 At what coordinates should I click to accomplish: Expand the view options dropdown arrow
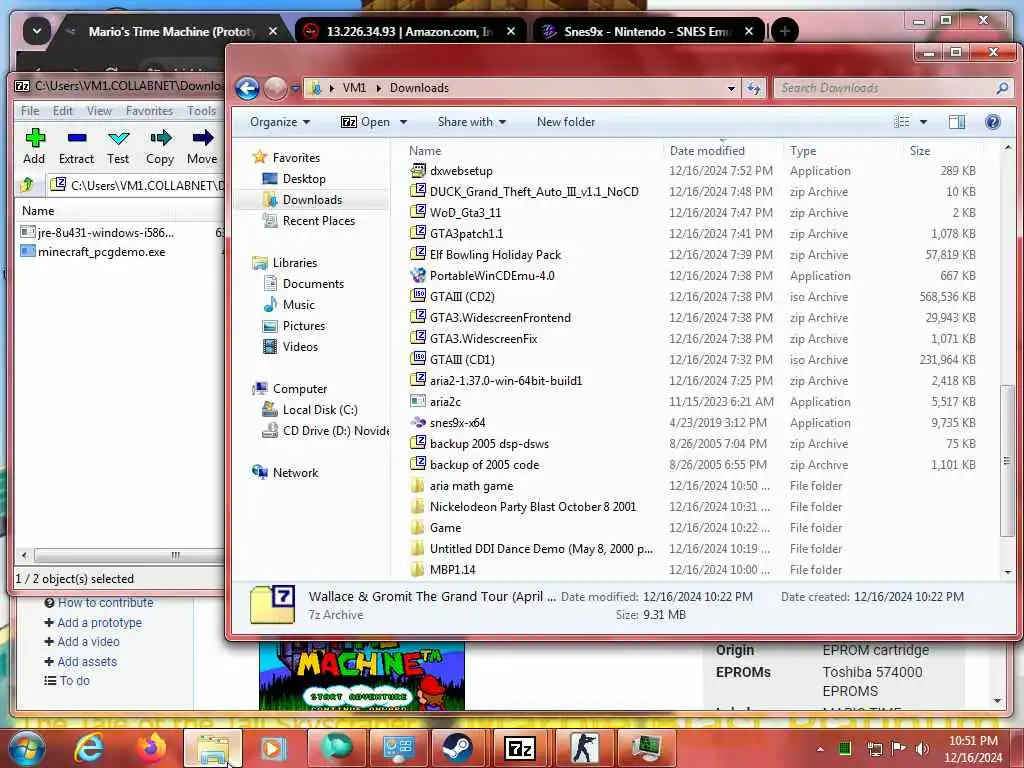(923, 122)
